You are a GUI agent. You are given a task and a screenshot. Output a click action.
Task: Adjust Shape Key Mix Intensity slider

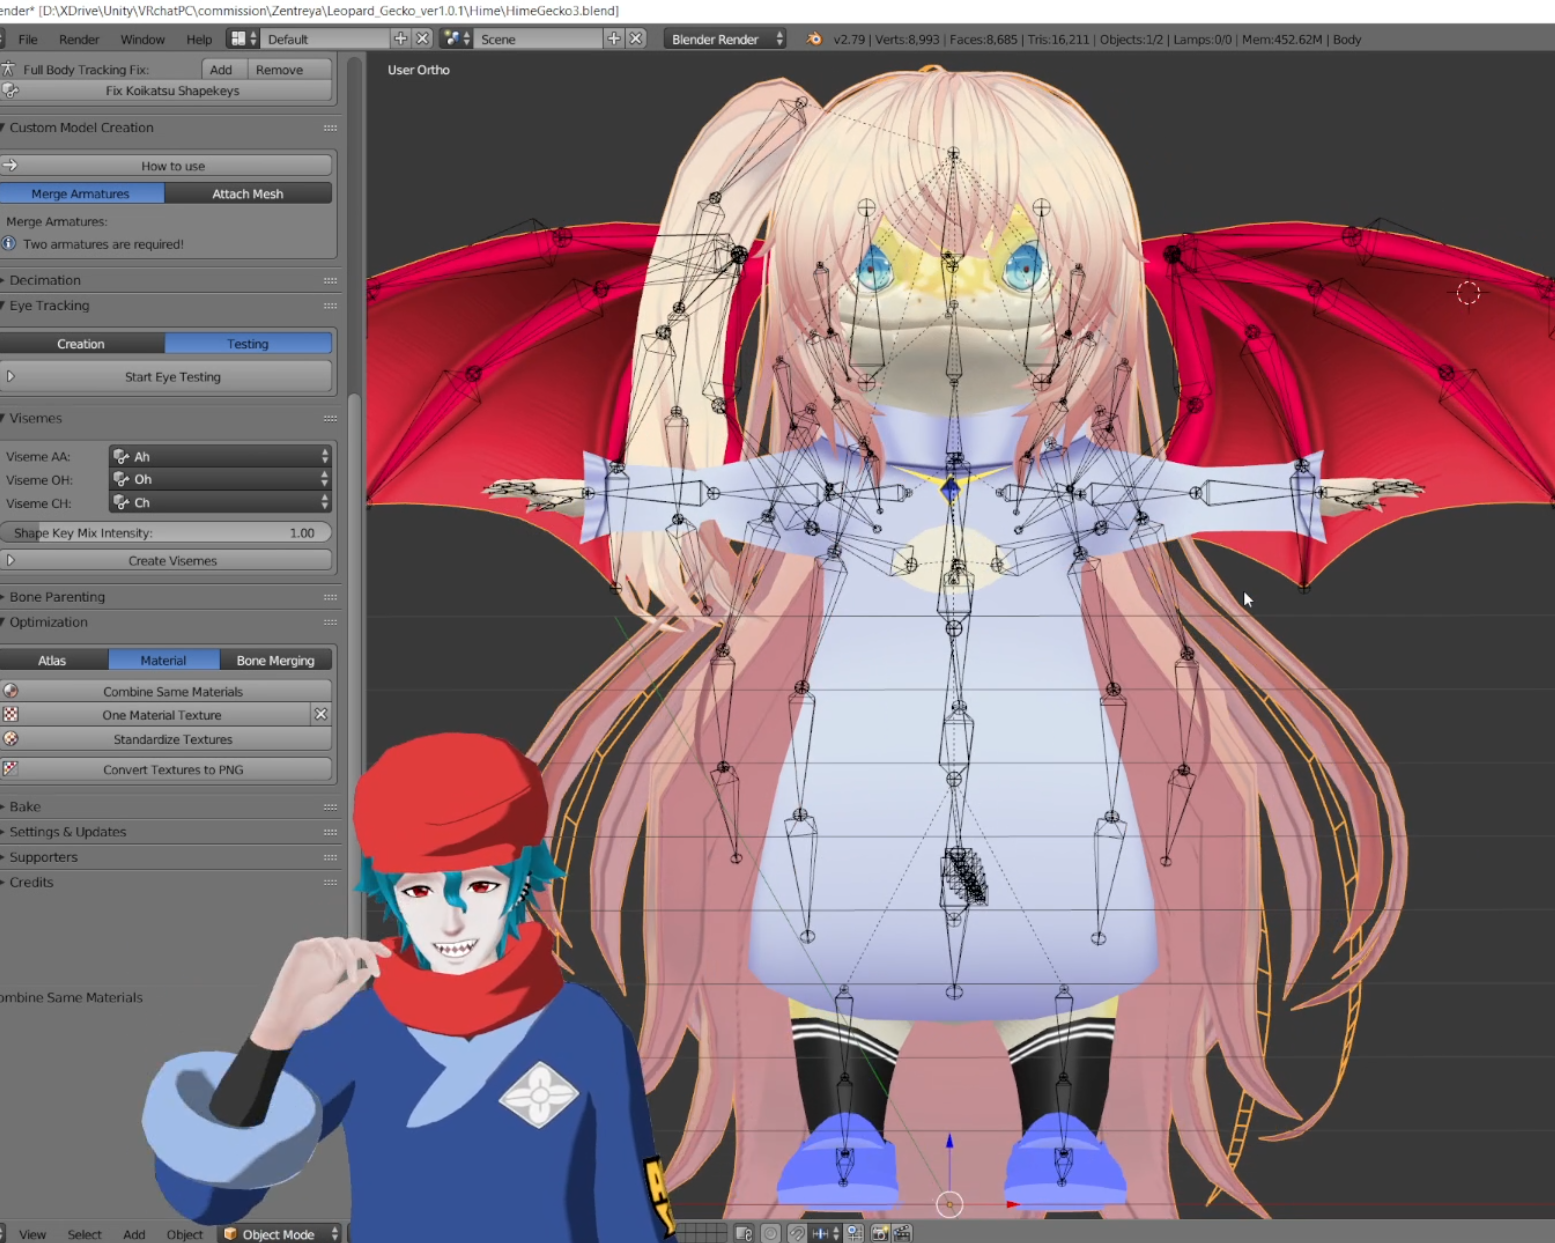point(166,533)
